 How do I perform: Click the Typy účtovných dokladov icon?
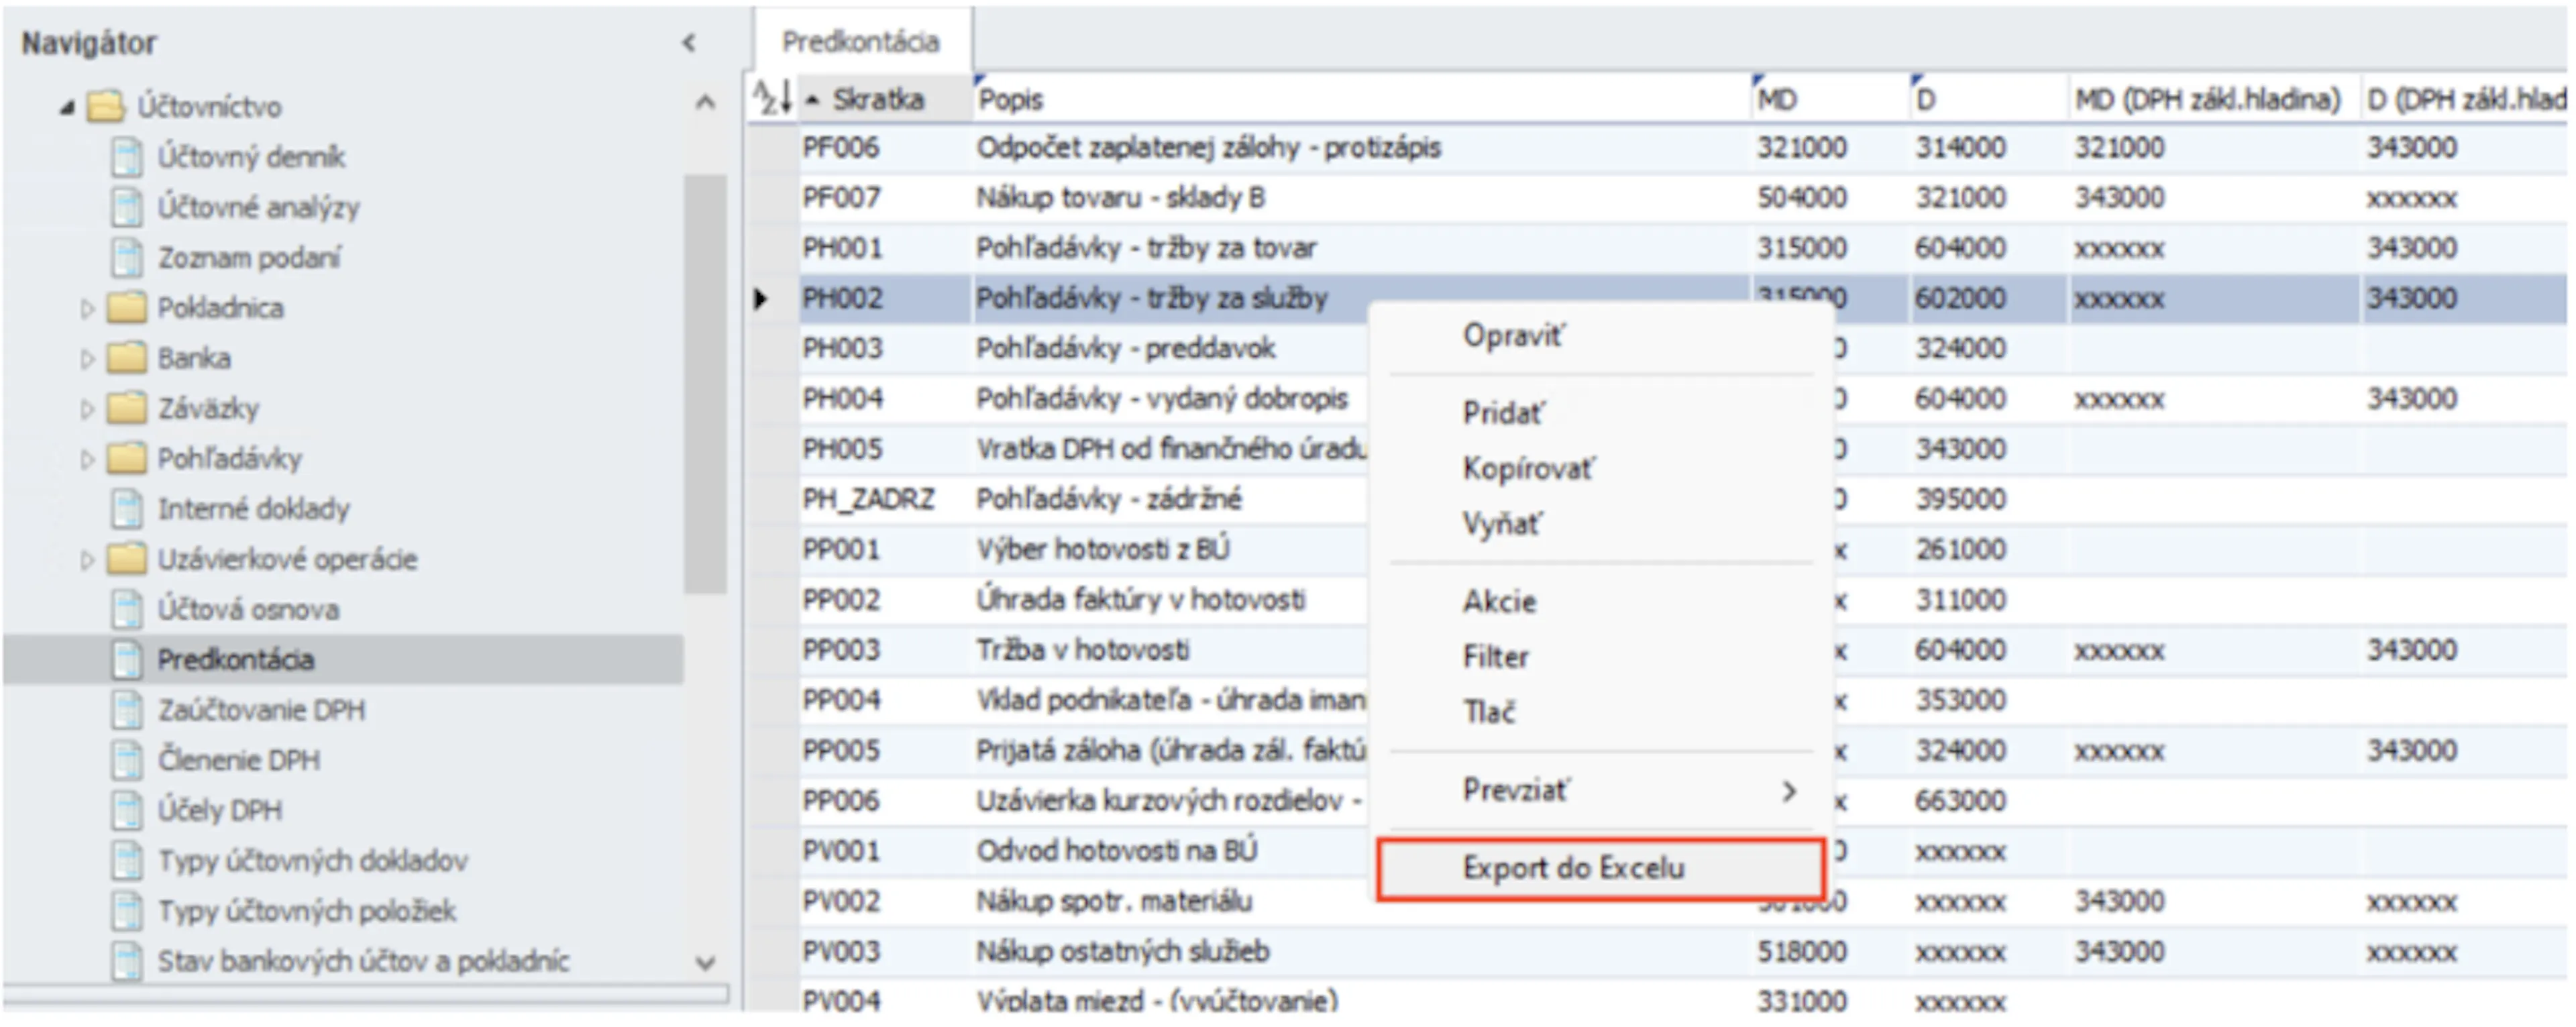(127, 860)
